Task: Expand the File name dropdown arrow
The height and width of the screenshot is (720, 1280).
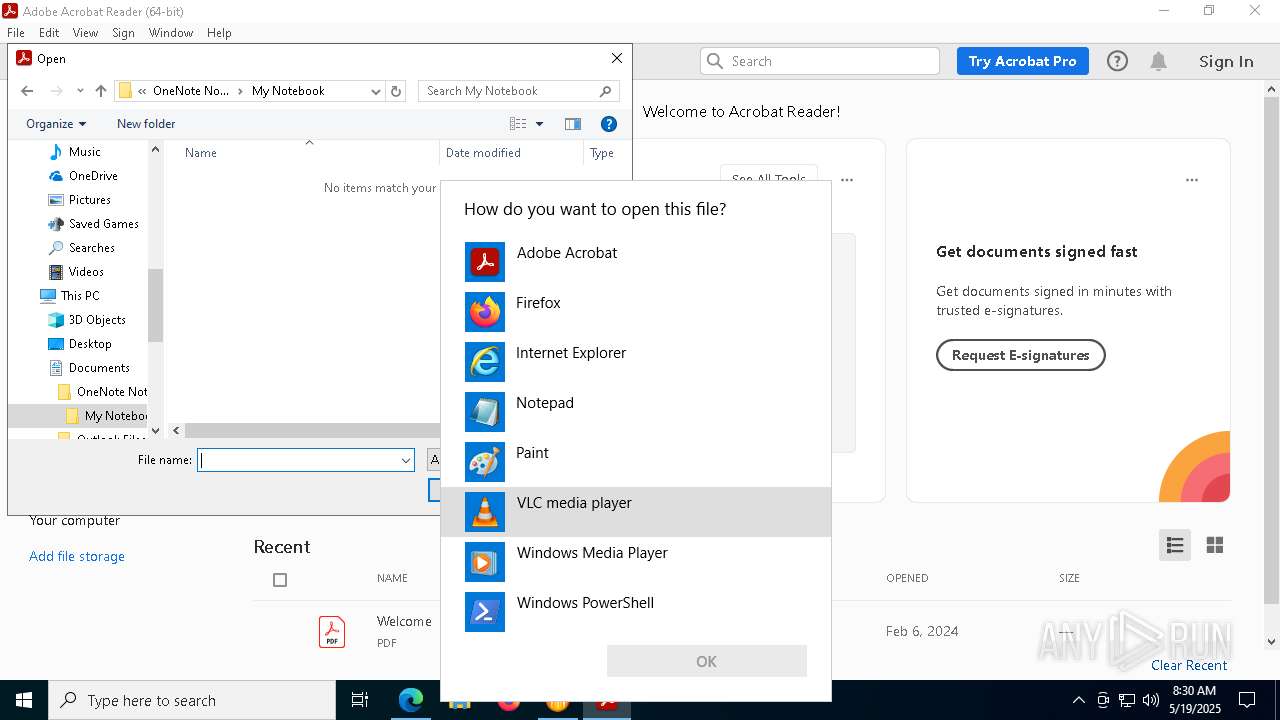Action: click(x=406, y=460)
